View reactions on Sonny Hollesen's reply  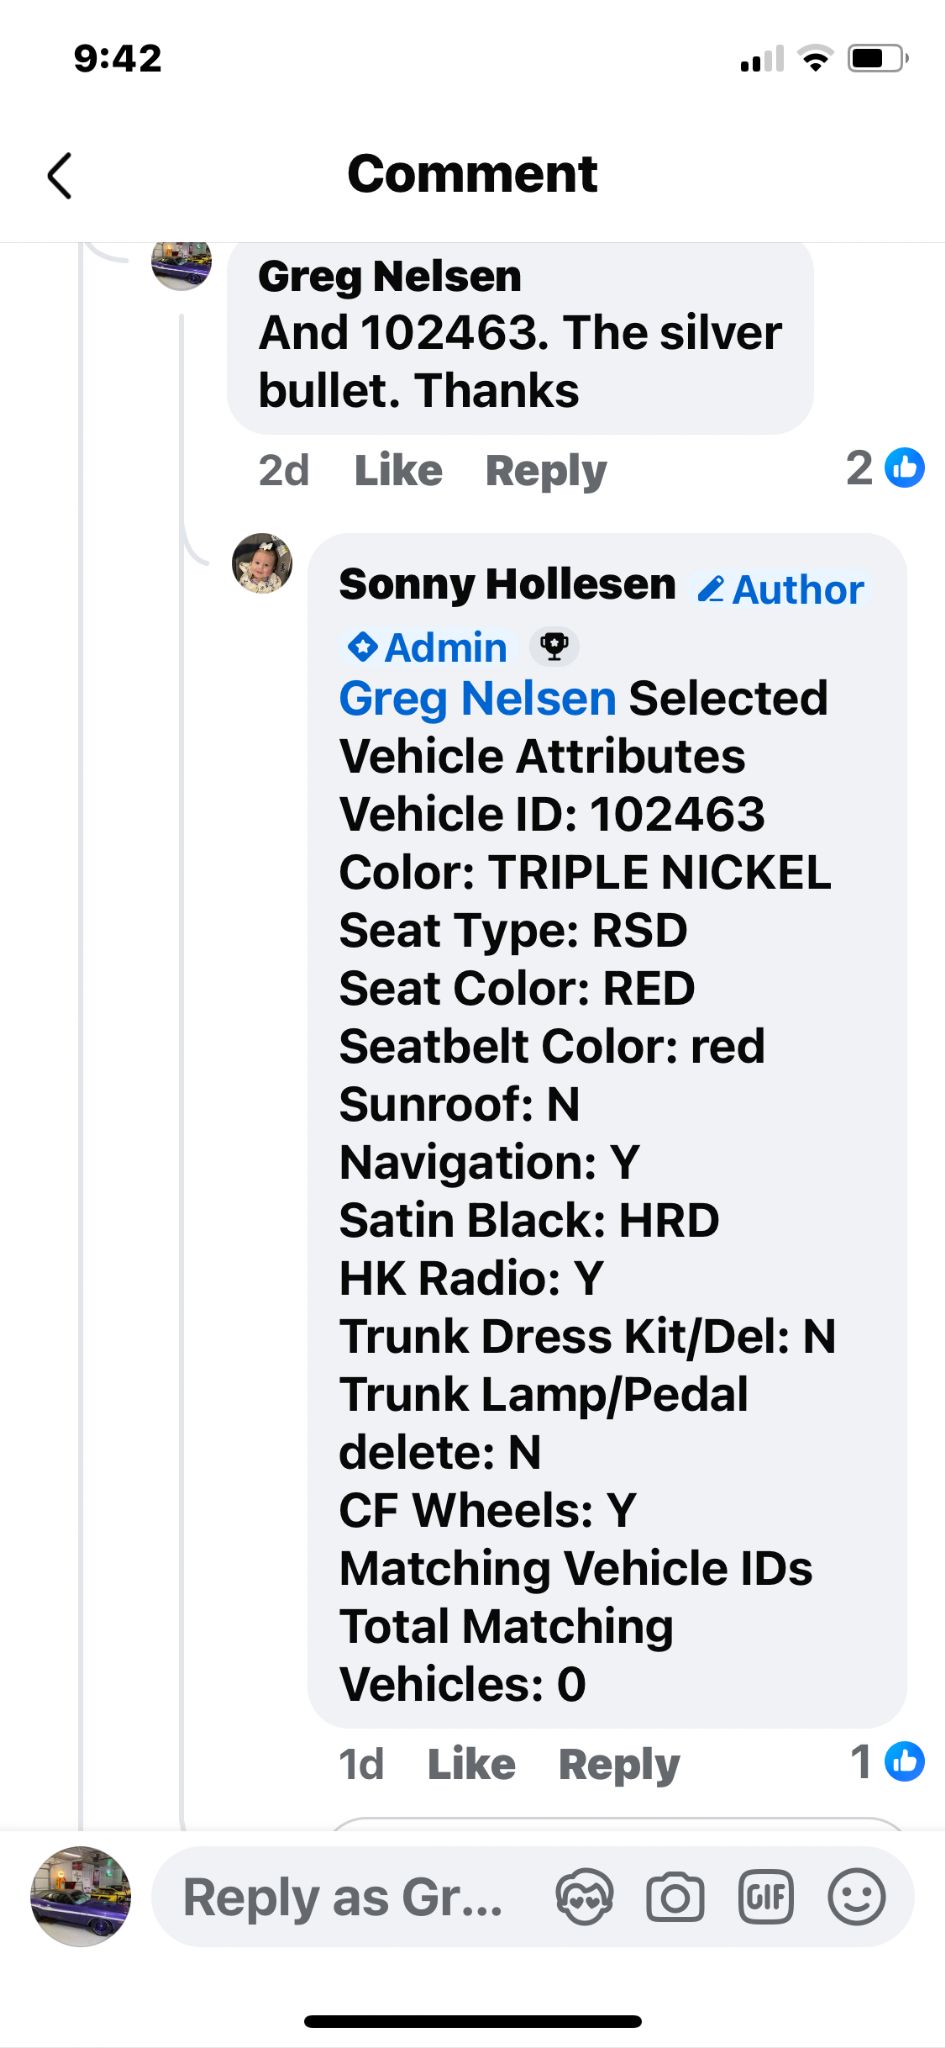click(x=887, y=1762)
